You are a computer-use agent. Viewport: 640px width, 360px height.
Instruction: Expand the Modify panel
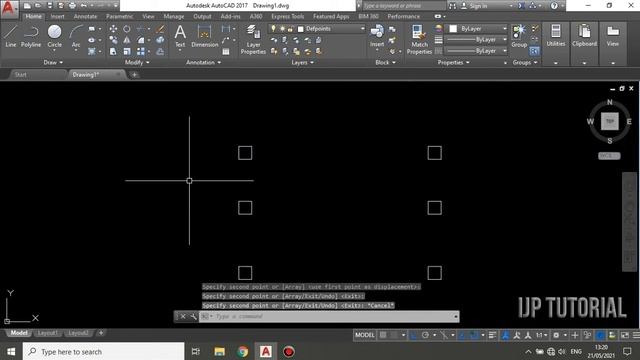coord(137,62)
